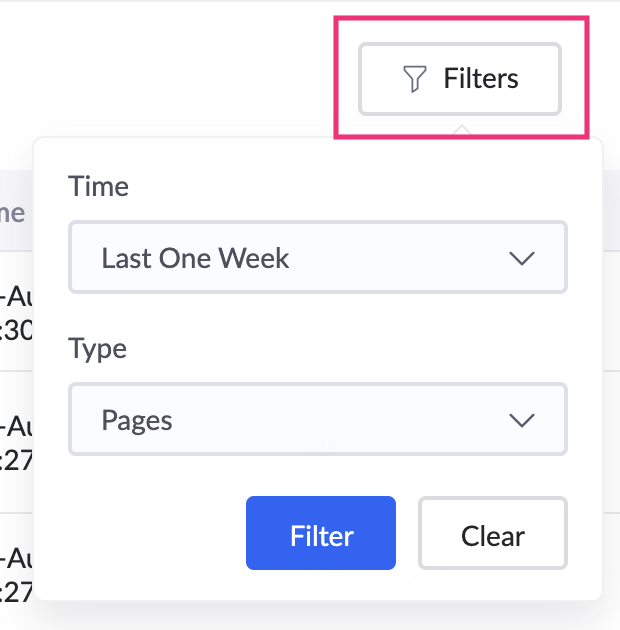Select the first table row ending in :30
This screenshot has height=630, width=620.
pos(16,312)
